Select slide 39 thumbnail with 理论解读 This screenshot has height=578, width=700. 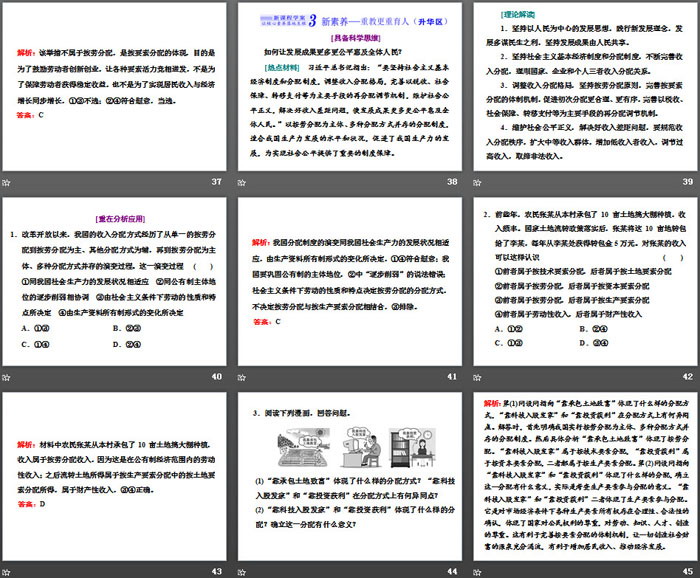coord(585,87)
